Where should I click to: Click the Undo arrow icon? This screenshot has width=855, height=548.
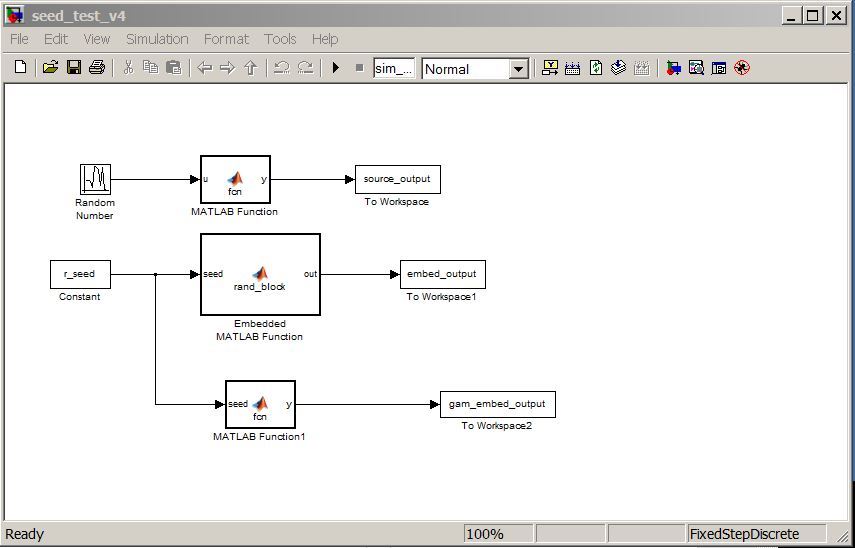pos(281,68)
